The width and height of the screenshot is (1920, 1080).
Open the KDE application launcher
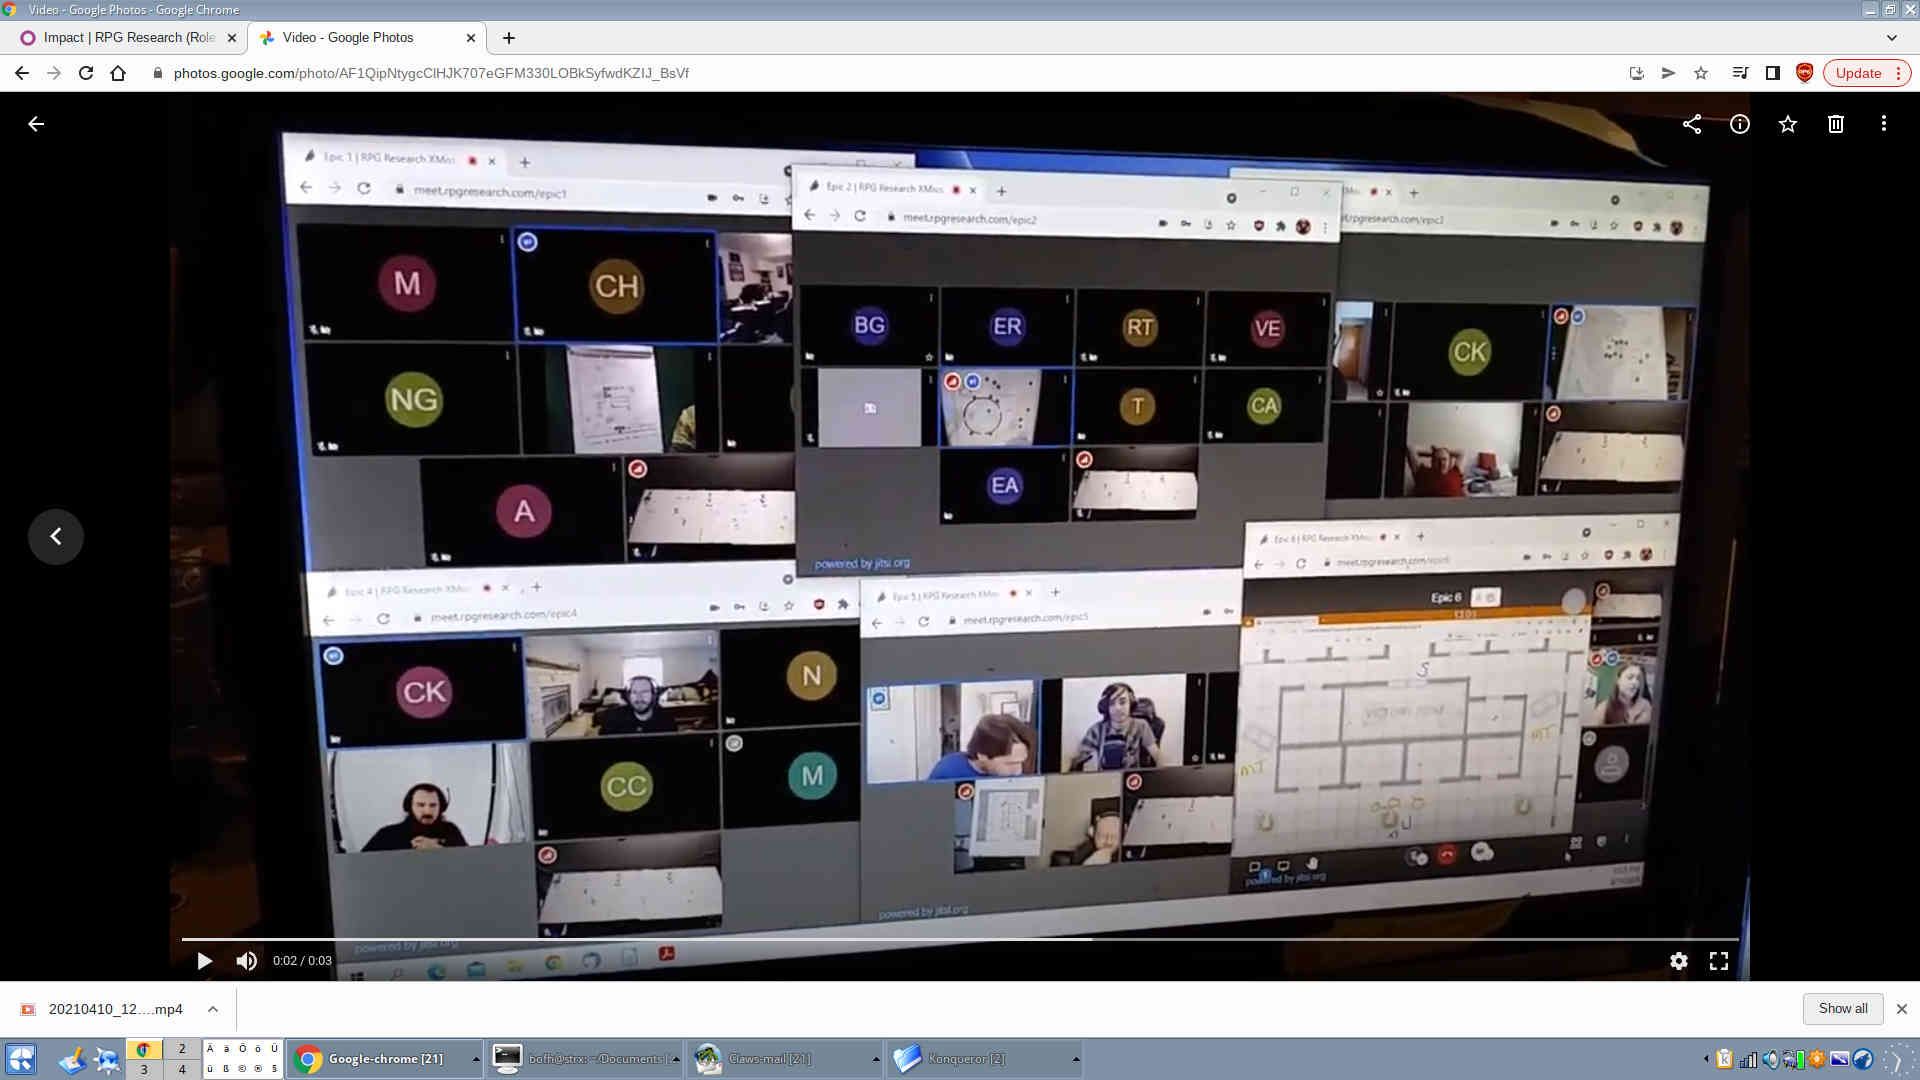[x=21, y=1059]
